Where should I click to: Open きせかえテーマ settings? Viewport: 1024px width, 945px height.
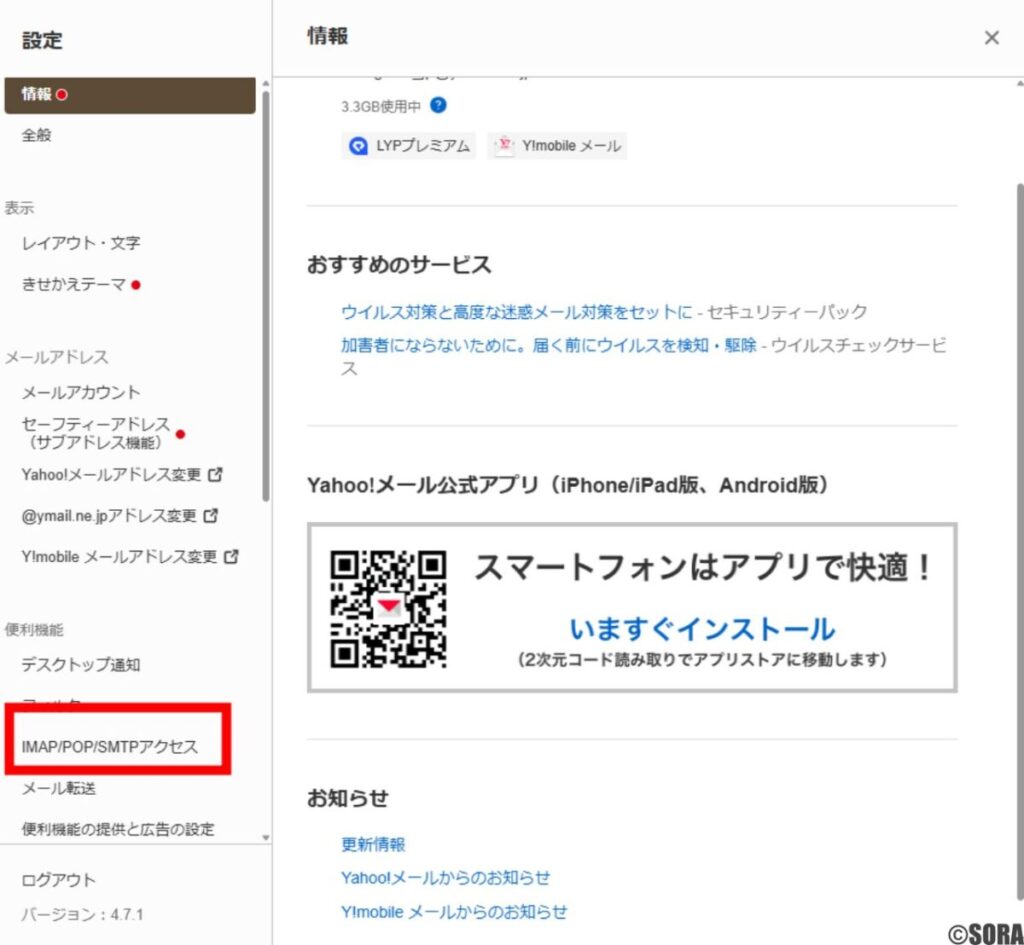[73, 284]
